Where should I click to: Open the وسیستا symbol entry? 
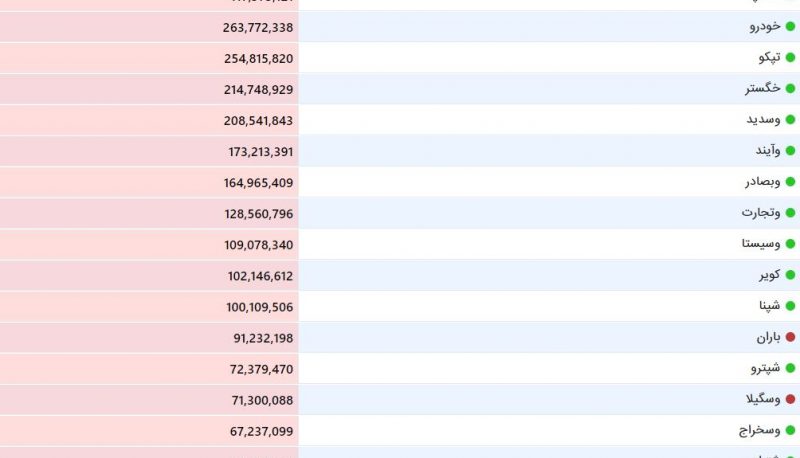coord(761,244)
